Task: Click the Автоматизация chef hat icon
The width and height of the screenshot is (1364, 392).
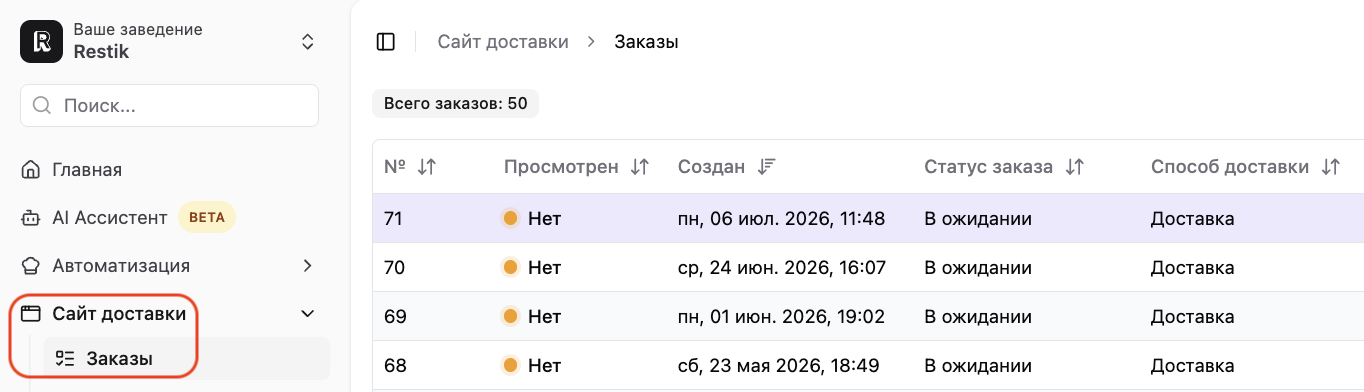Action: click(31, 266)
